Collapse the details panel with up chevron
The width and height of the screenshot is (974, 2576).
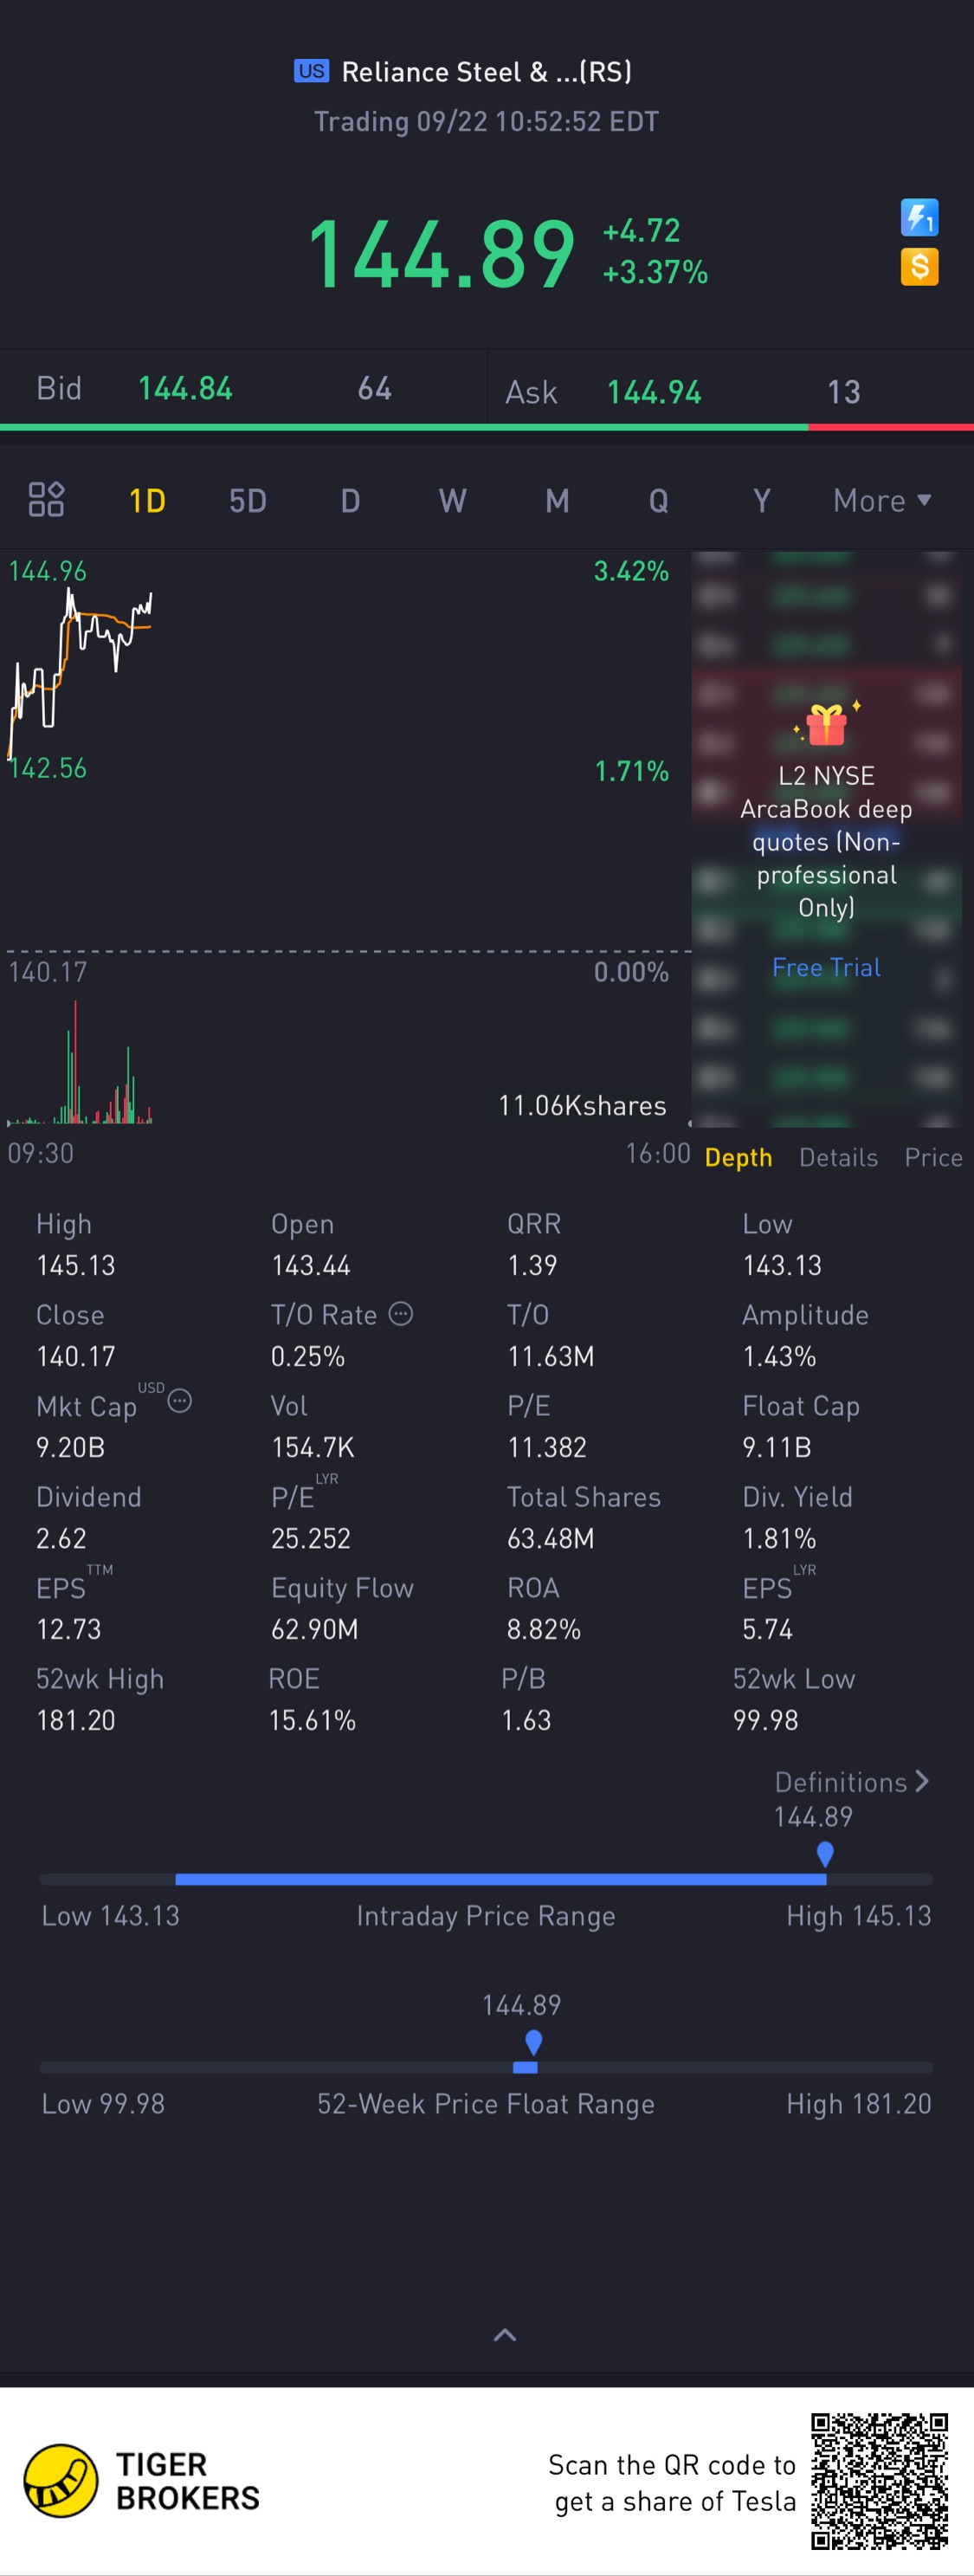pyautogui.click(x=505, y=2335)
